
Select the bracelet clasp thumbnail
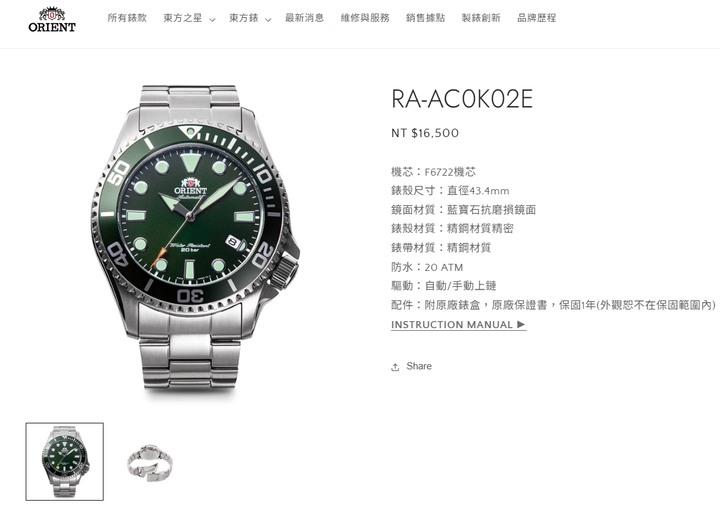tap(149, 462)
